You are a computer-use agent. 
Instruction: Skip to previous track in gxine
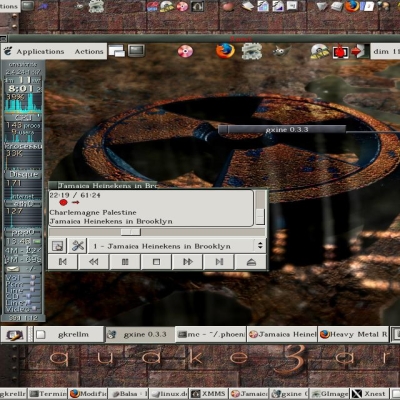click(x=63, y=262)
